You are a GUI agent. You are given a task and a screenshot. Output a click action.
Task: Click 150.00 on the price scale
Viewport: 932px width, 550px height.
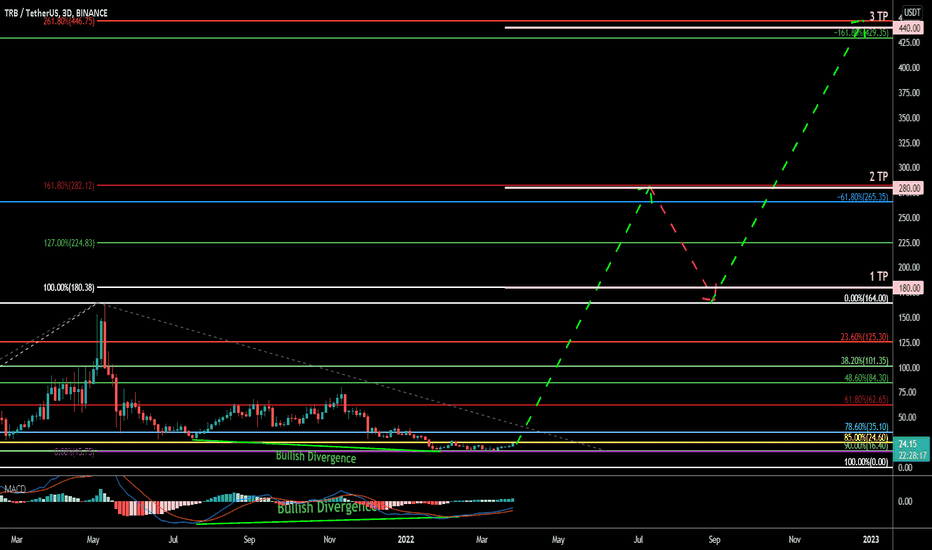[909, 318]
